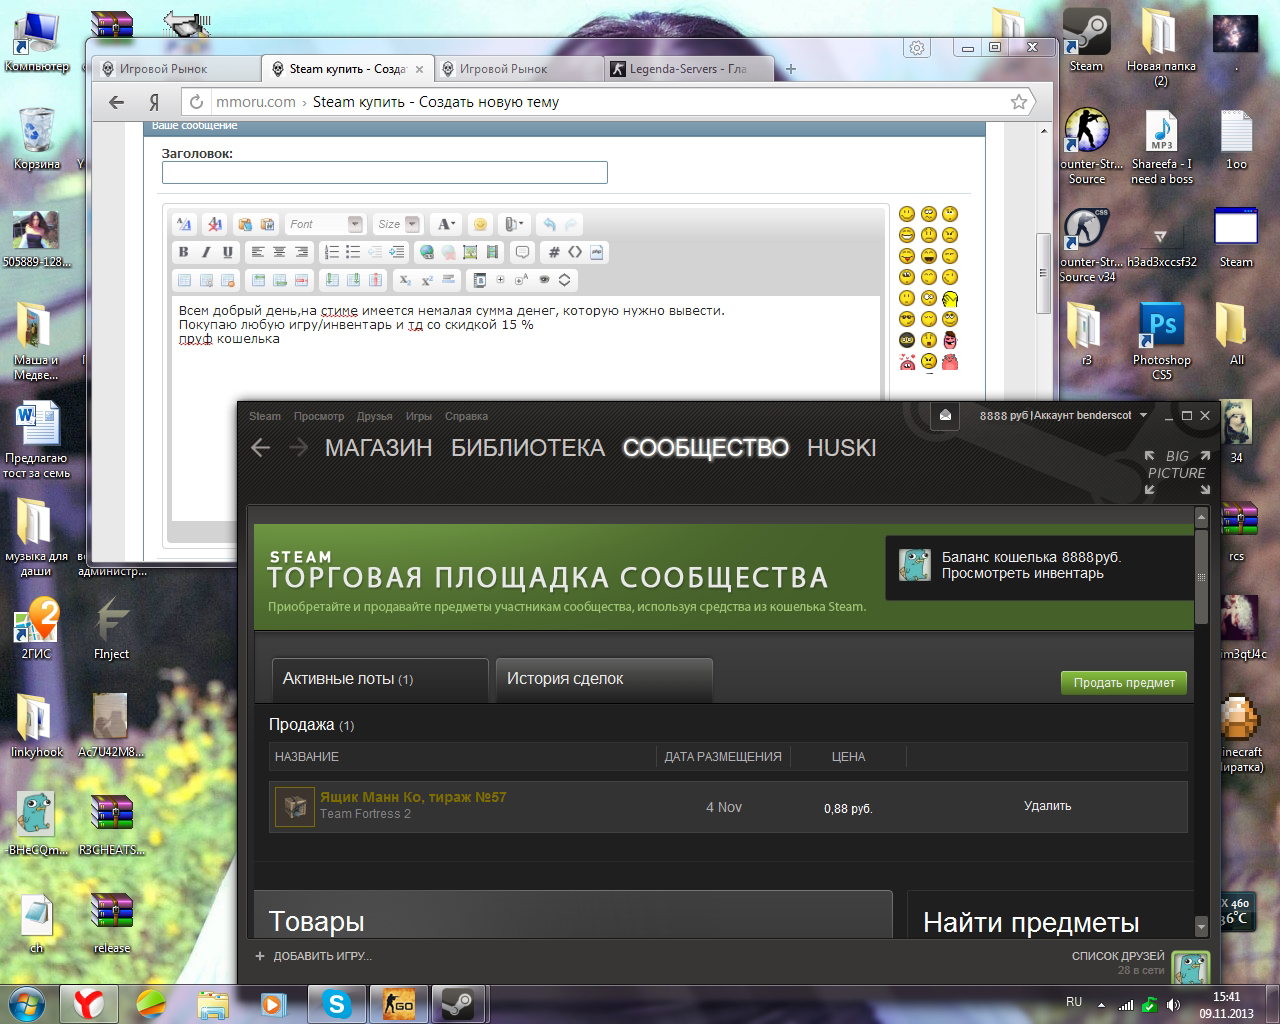
Task: Click the Заголовок title input field
Action: 385,173
